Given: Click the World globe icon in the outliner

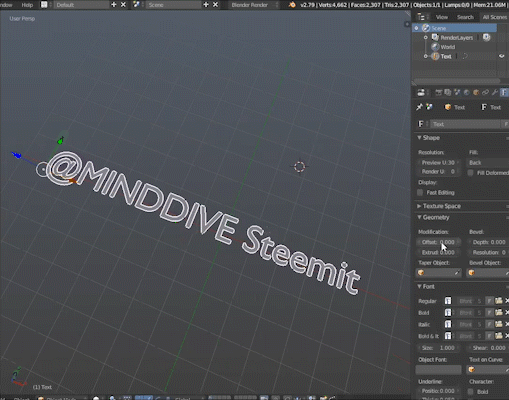Looking at the screenshot, I should [x=435, y=47].
